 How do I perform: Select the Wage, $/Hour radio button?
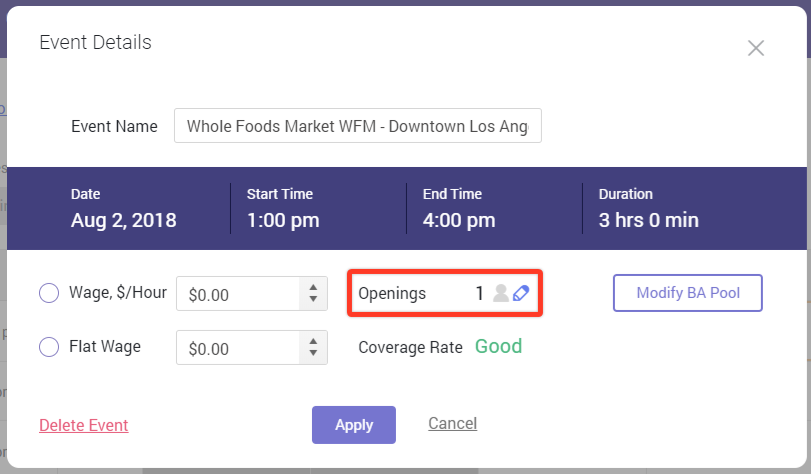[x=49, y=293]
